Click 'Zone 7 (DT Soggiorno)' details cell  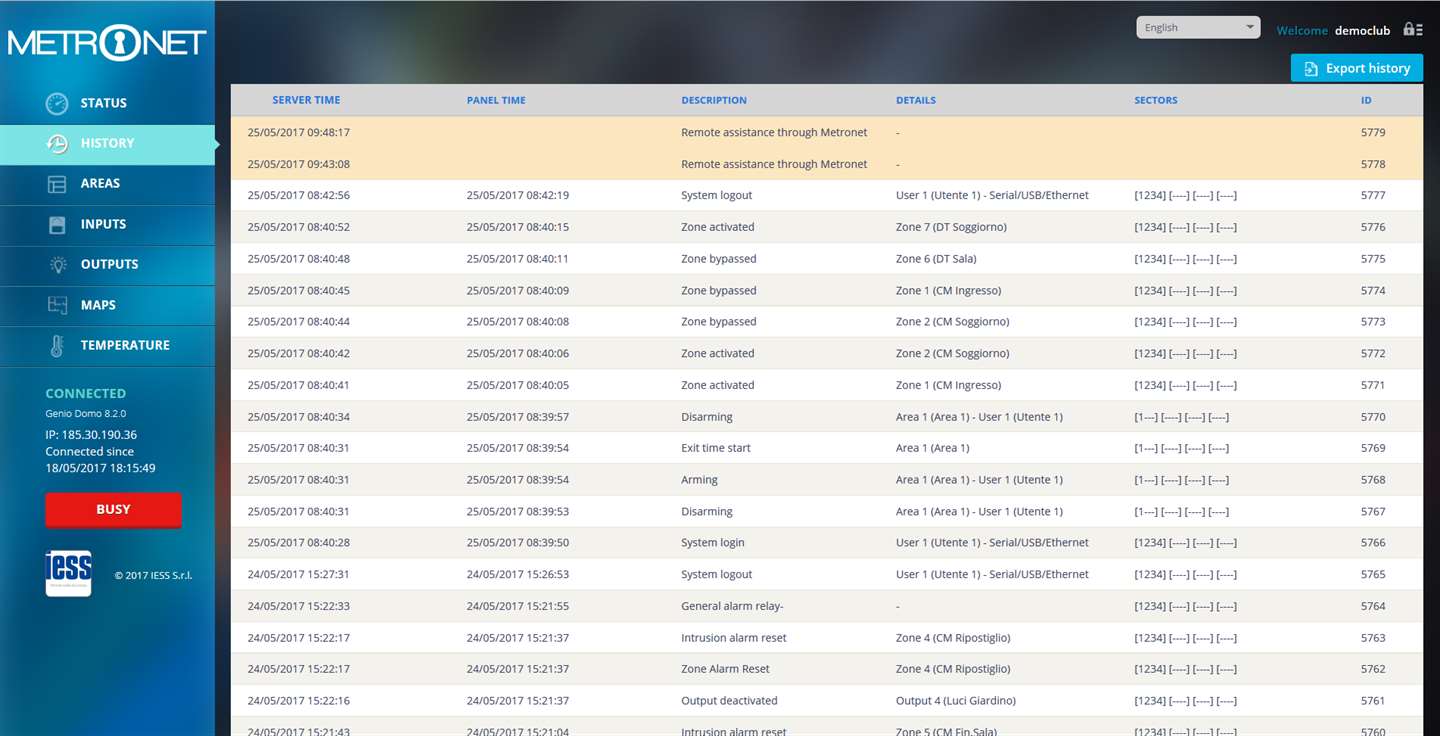(951, 228)
